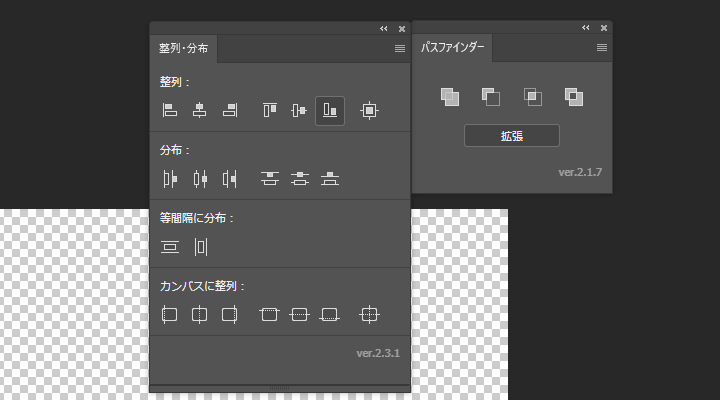The height and width of the screenshot is (400, 720).
Task: Align to canvas center icon
Action: (x=370, y=315)
